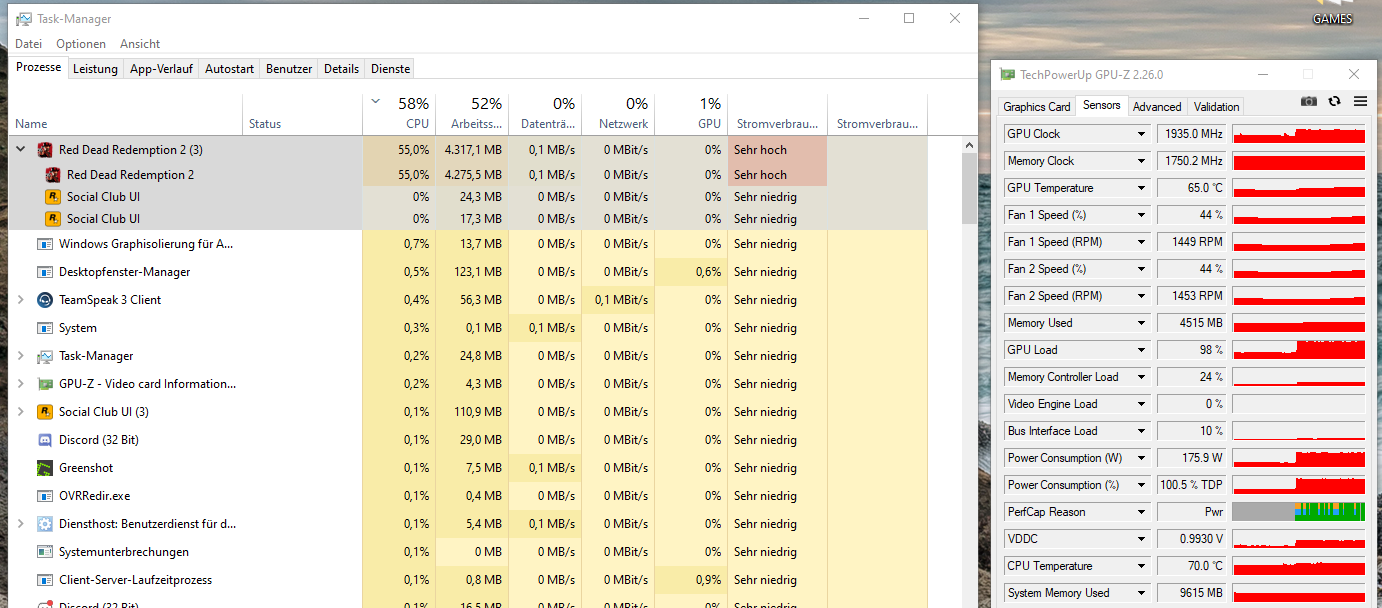Open the Ansicht menu
Viewport: 1382px width, 608px height.
pyautogui.click(x=140, y=44)
